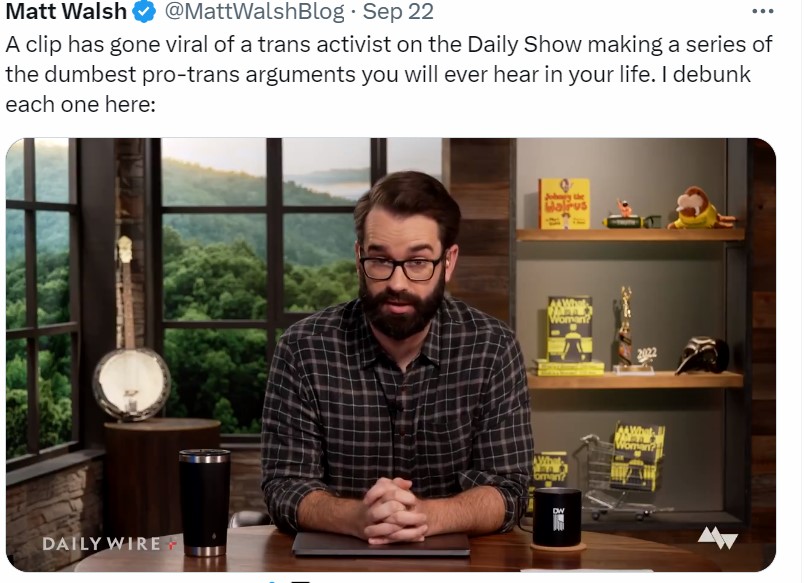Click the What is a Woman book on middle shelf
The height and width of the screenshot is (583, 808).
569,330
